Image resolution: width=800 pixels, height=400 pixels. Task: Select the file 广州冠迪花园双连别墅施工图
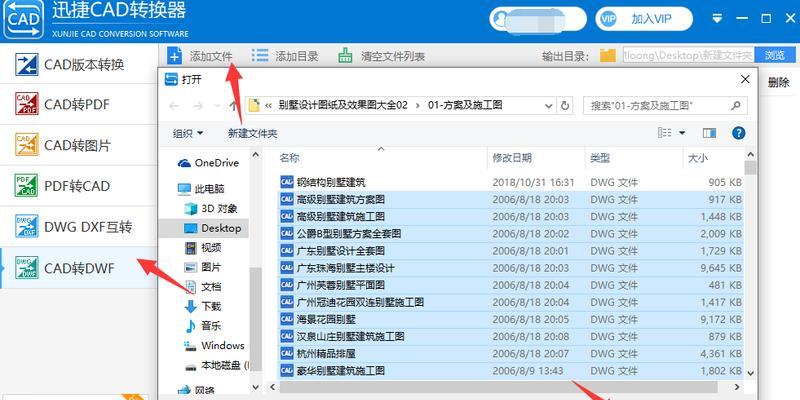click(x=510, y=303)
